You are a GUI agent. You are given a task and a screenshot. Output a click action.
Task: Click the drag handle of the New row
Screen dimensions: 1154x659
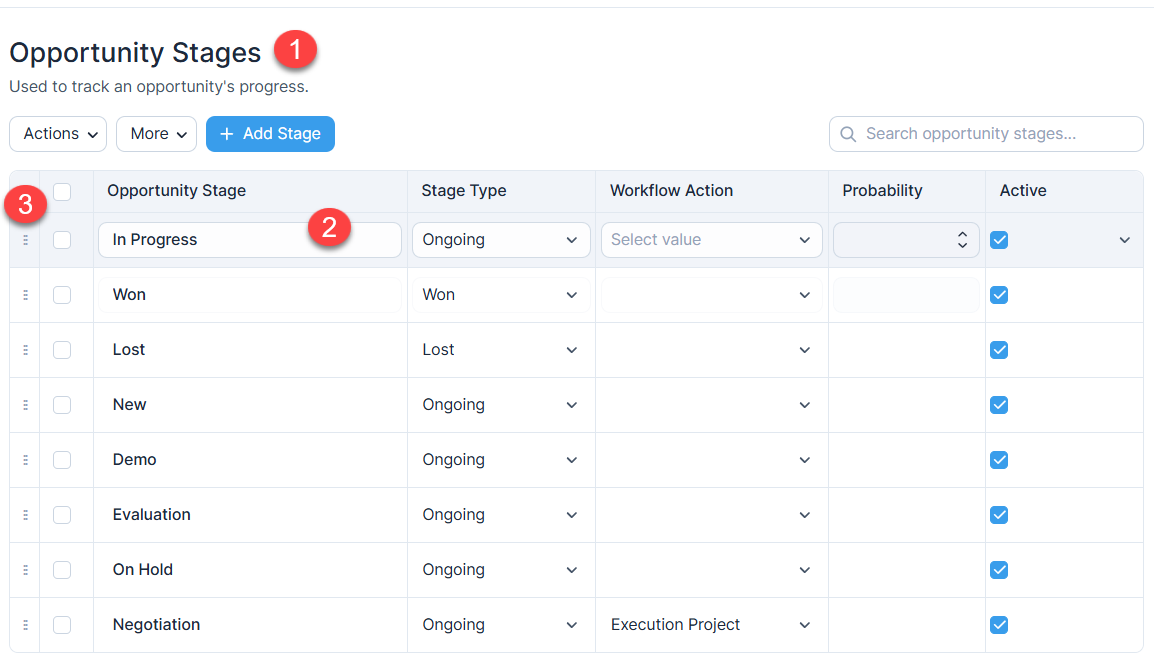point(25,405)
